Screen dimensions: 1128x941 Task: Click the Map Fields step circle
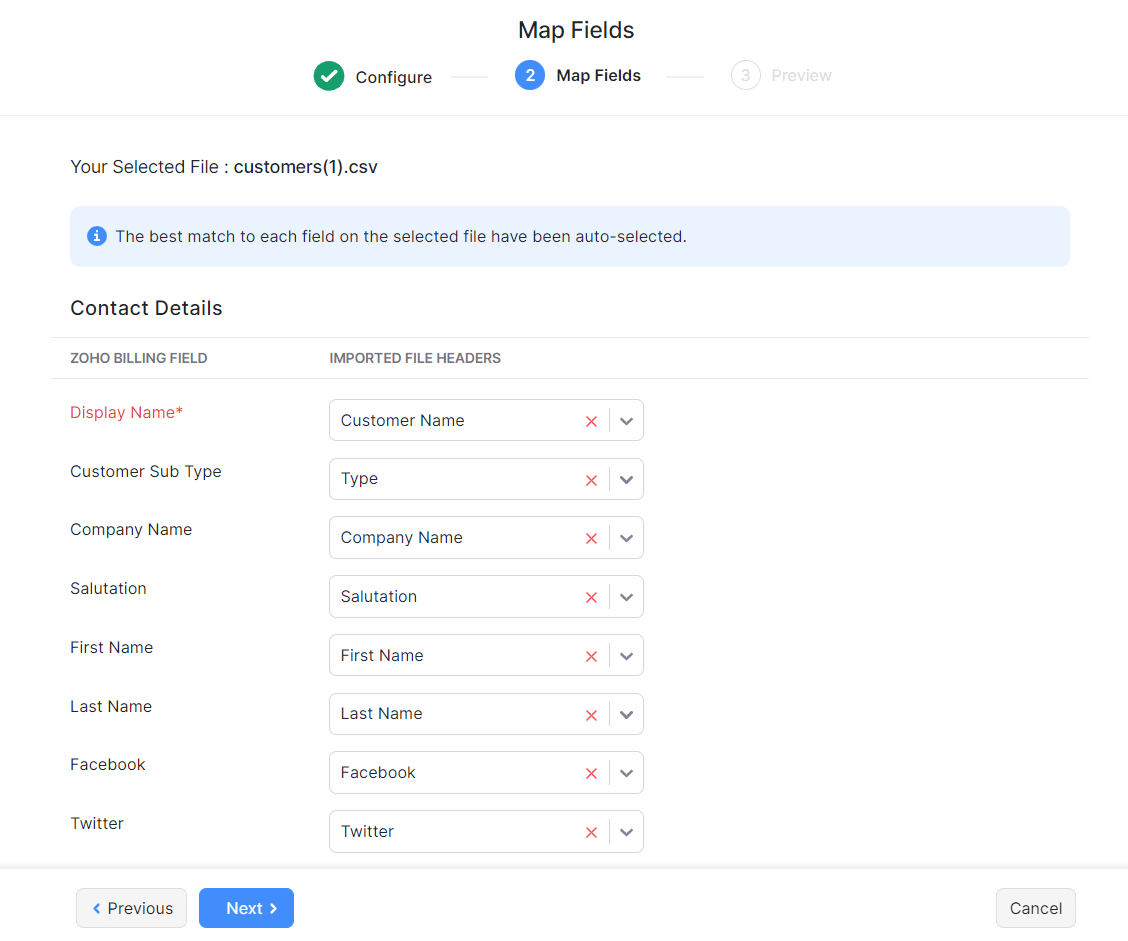coord(530,75)
